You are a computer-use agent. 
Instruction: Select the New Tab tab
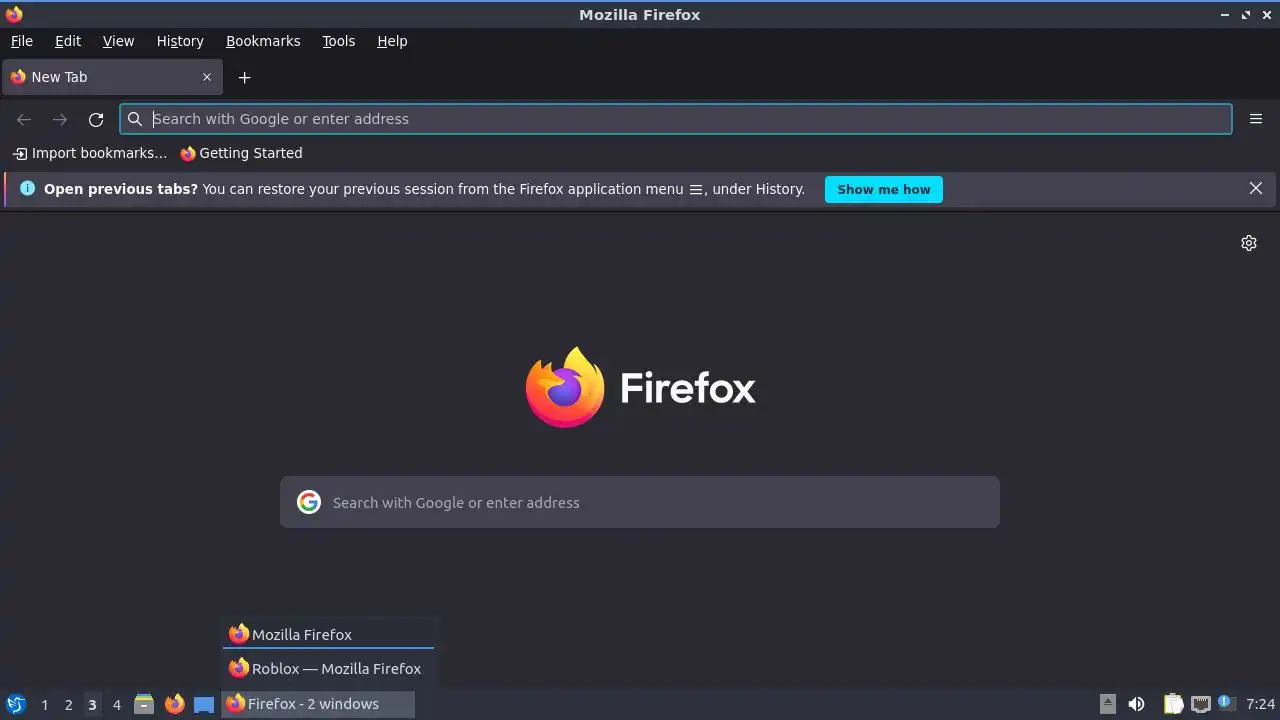[111, 77]
